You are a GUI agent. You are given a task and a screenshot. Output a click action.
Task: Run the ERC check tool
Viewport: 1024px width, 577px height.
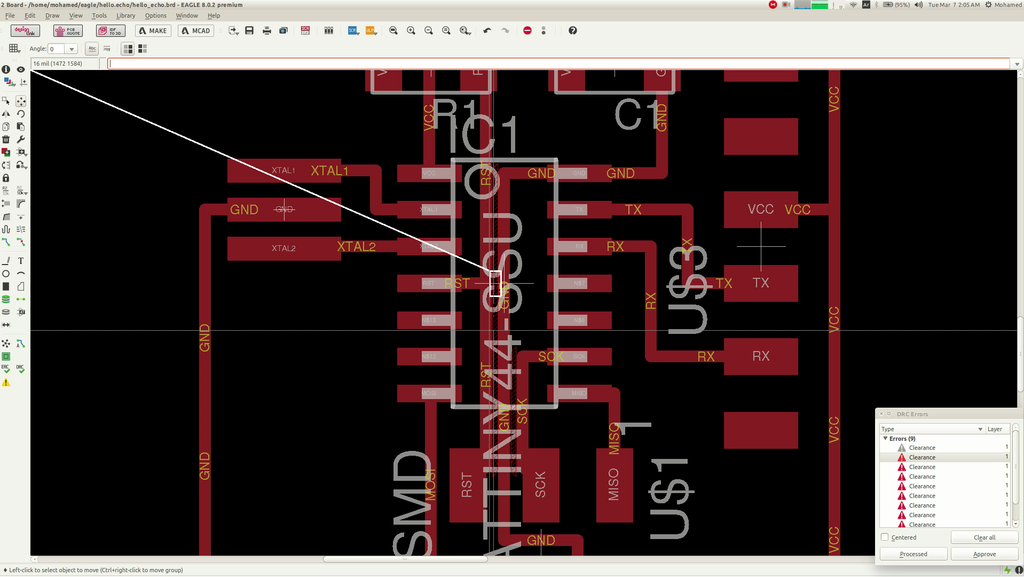6,369
